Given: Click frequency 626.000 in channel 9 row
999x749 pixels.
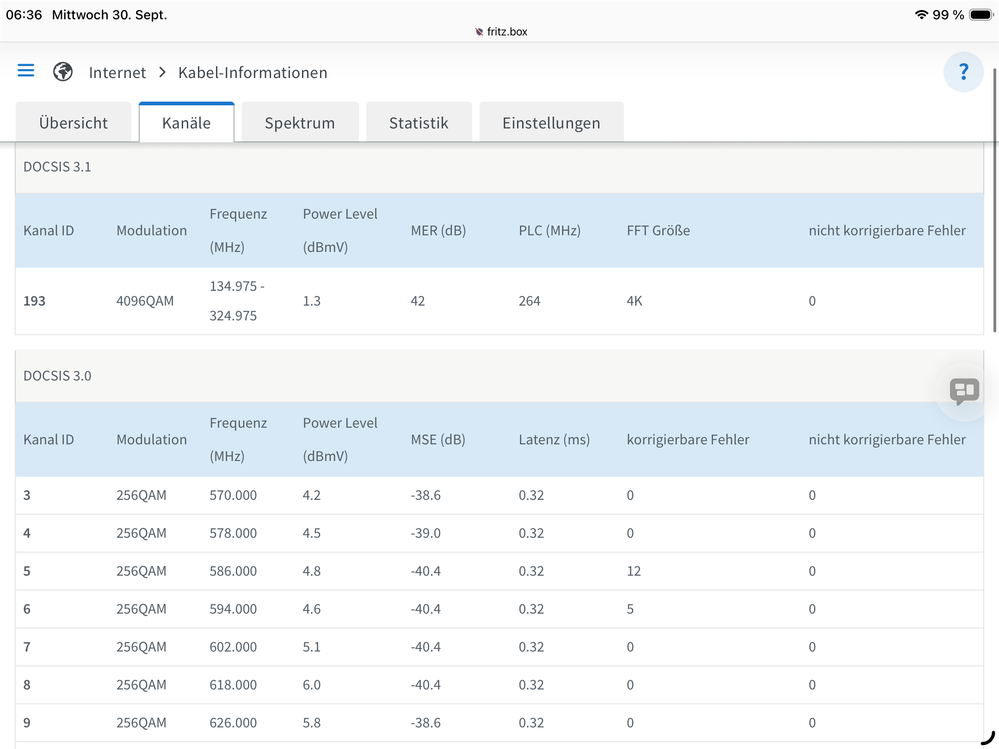Looking at the screenshot, I should (x=233, y=723).
